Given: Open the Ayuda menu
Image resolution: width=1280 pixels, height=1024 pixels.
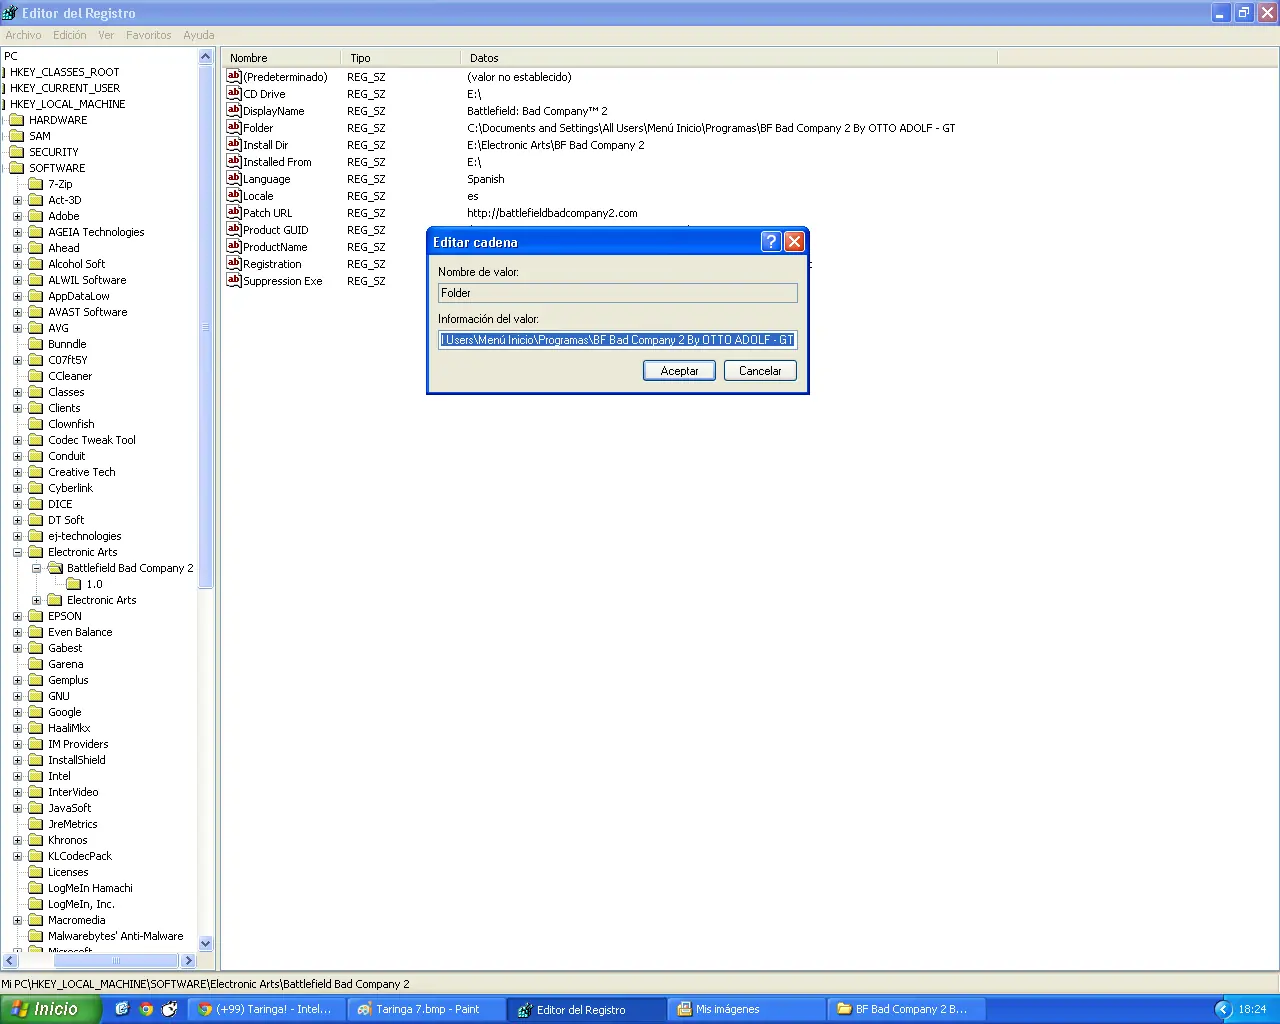Looking at the screenshot, I should click(x=199, y=35).
